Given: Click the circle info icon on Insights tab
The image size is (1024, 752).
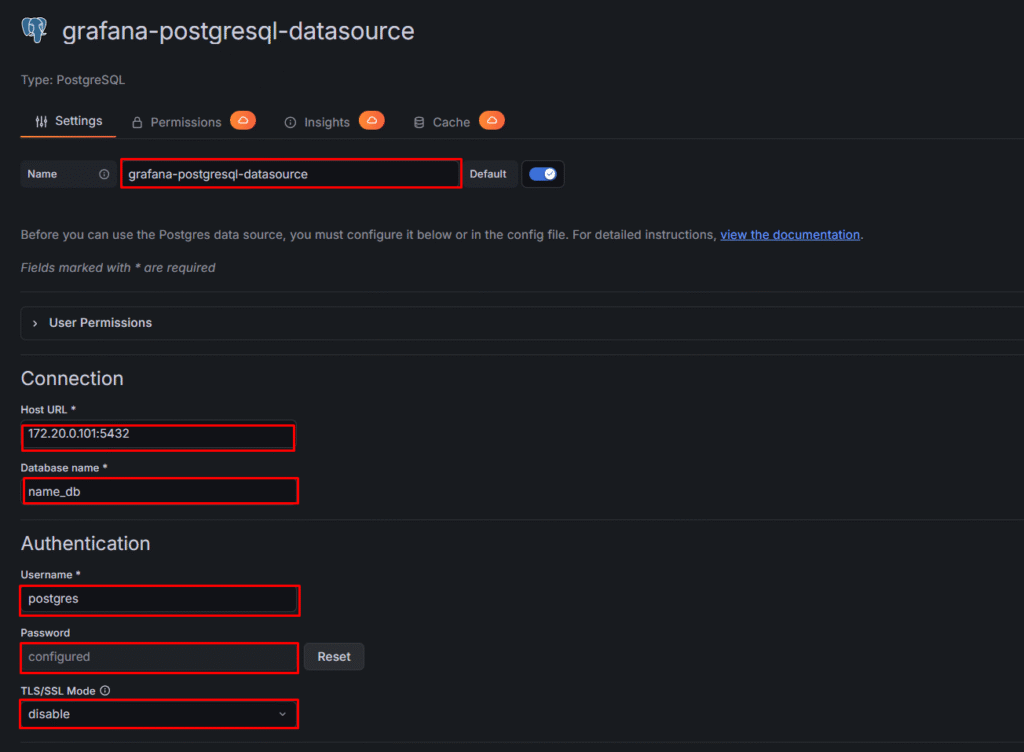Looking at the screenshot, I should (291, 122).
